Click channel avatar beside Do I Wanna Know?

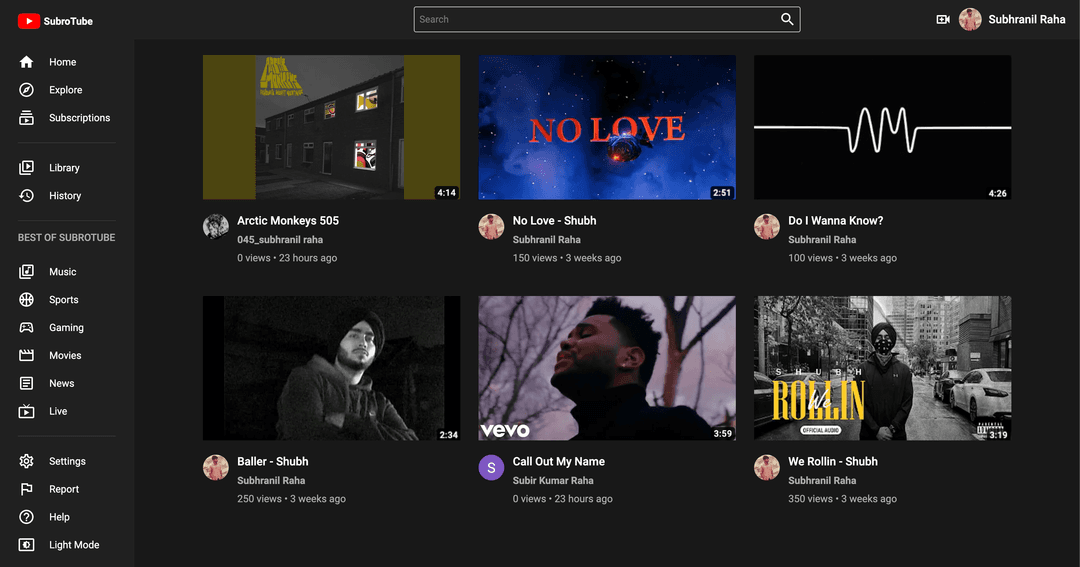tap(767, 226)
